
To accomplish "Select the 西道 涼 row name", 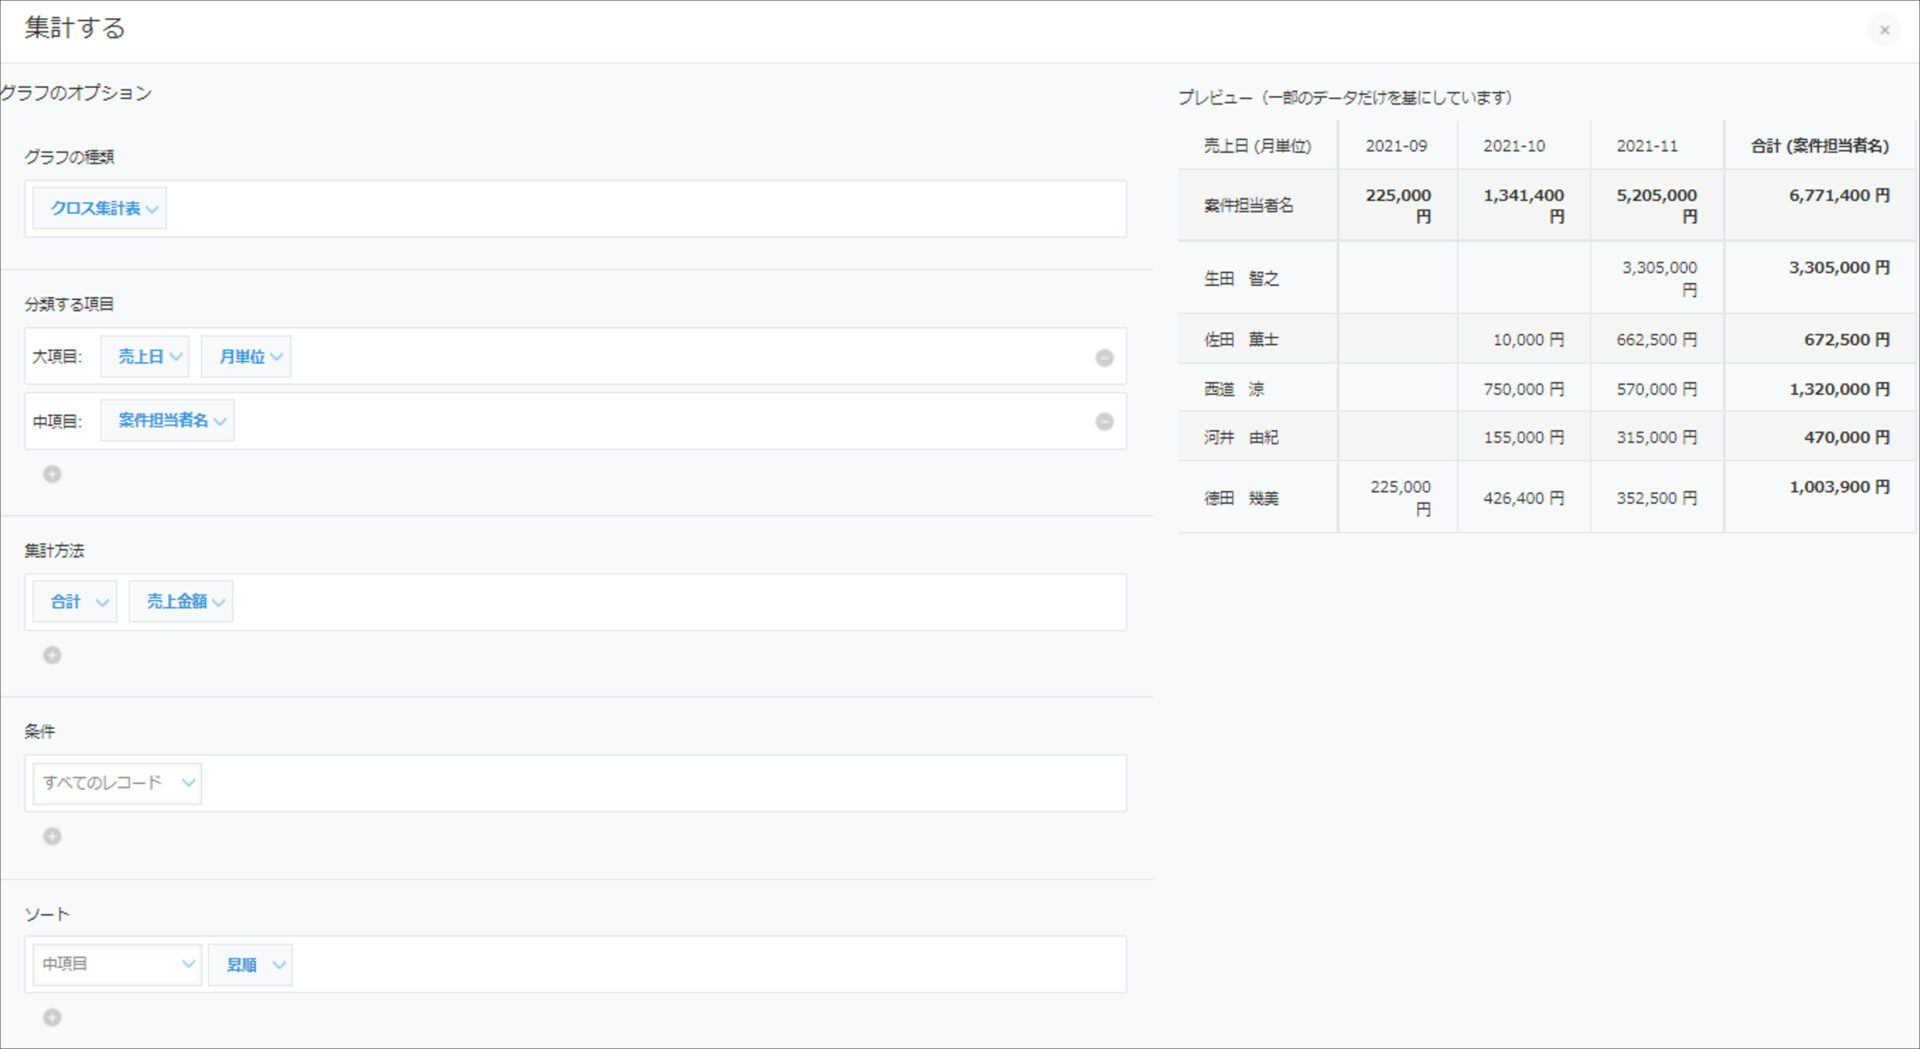I will click(x=1234, y=388).
